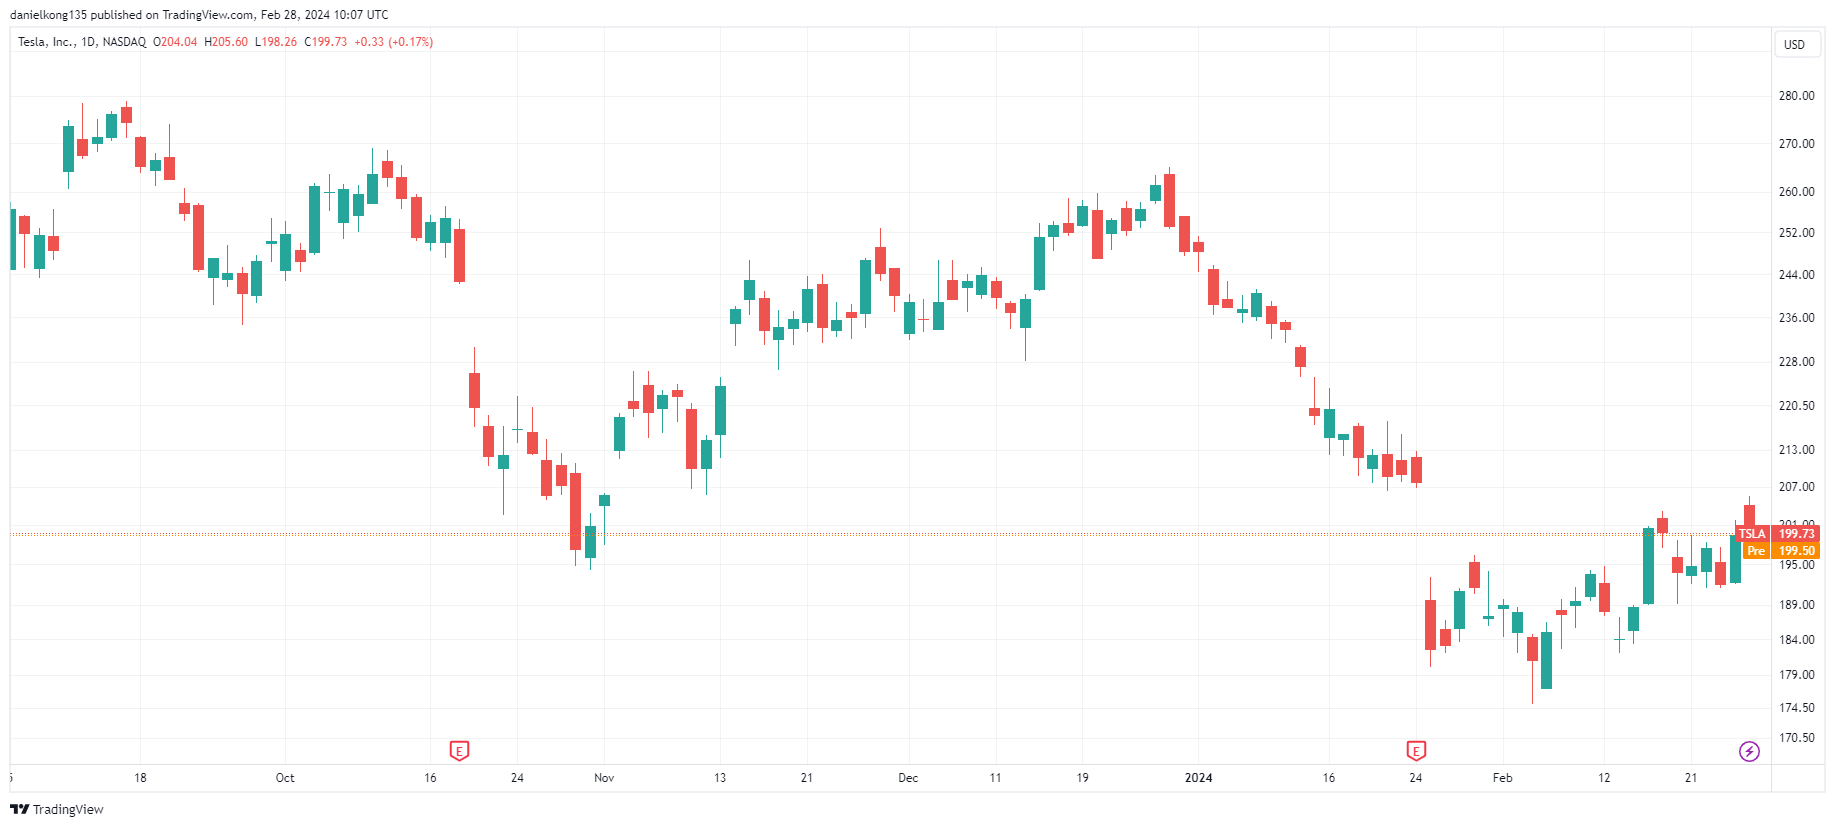Click the Tesla, Inc. symbol title
The height and width of the screenshot is (827, 1835).
[x=45, y=42]
